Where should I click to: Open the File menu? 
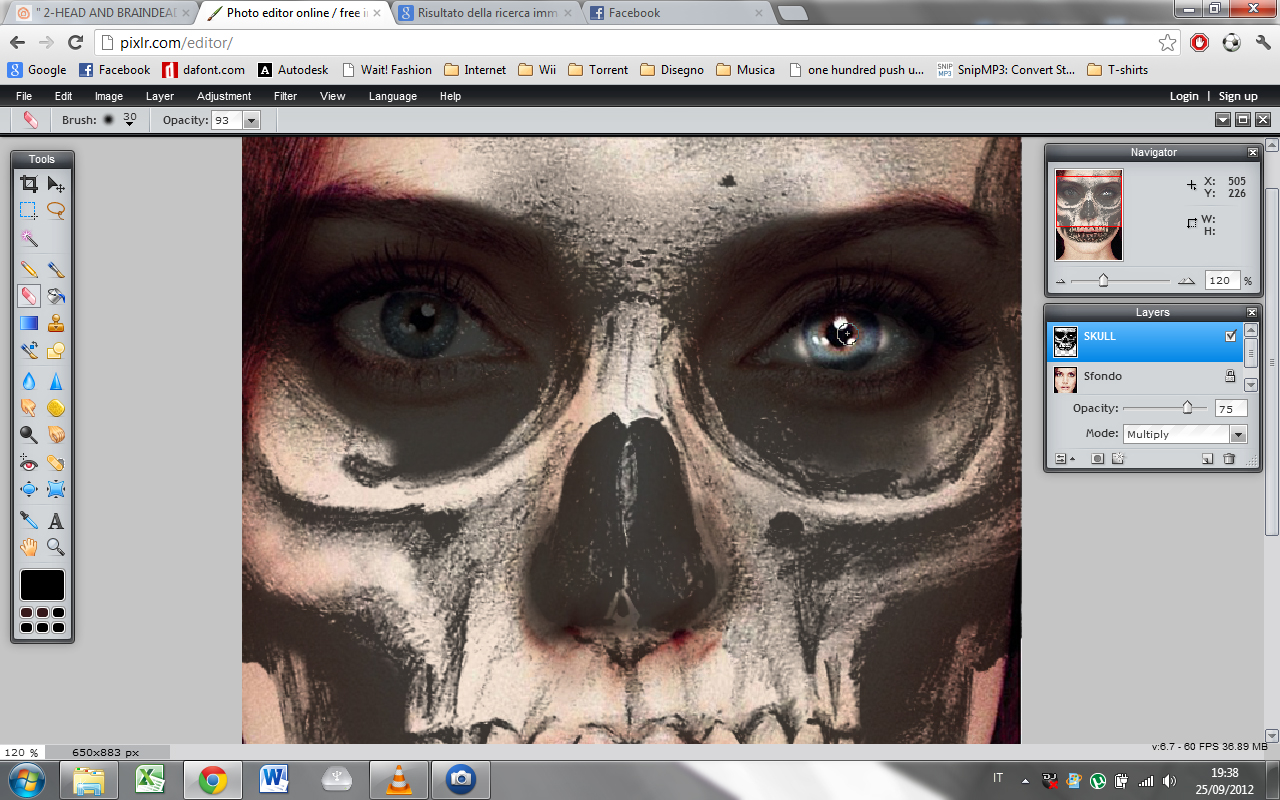pos(24,96)
